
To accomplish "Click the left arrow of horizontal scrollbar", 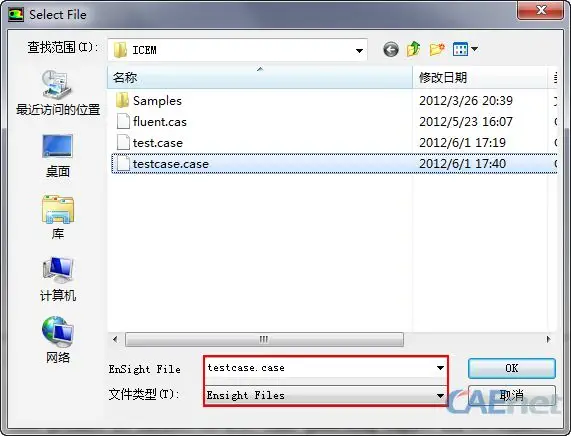I will (x=115, y=339).
